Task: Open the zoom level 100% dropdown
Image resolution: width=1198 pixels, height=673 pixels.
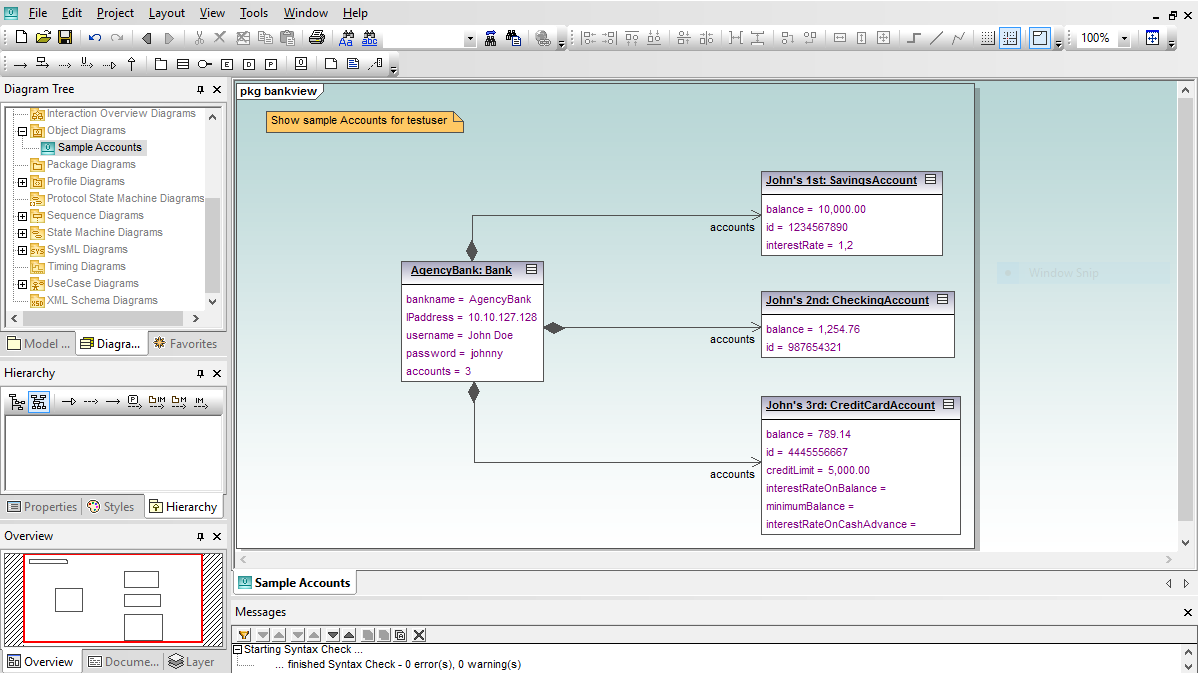Action: pyautogui.click(x=1124, y=38)
